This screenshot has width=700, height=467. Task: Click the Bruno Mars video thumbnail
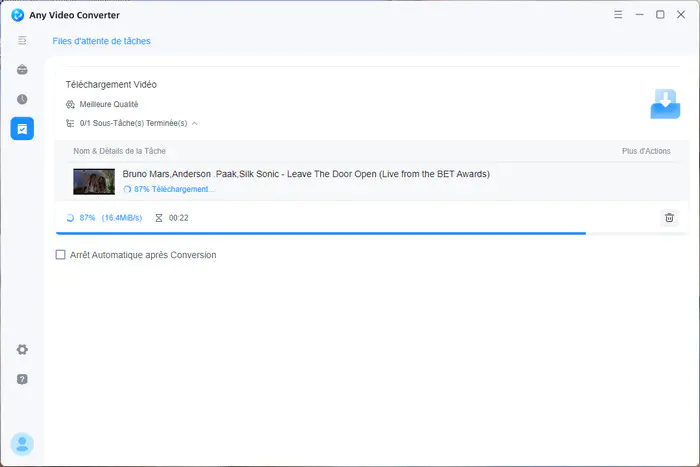pyautogui.click(x=94, y=181)
